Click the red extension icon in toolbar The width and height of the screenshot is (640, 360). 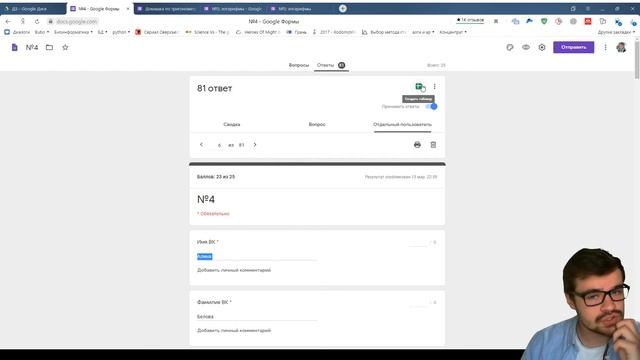point(588,21)
